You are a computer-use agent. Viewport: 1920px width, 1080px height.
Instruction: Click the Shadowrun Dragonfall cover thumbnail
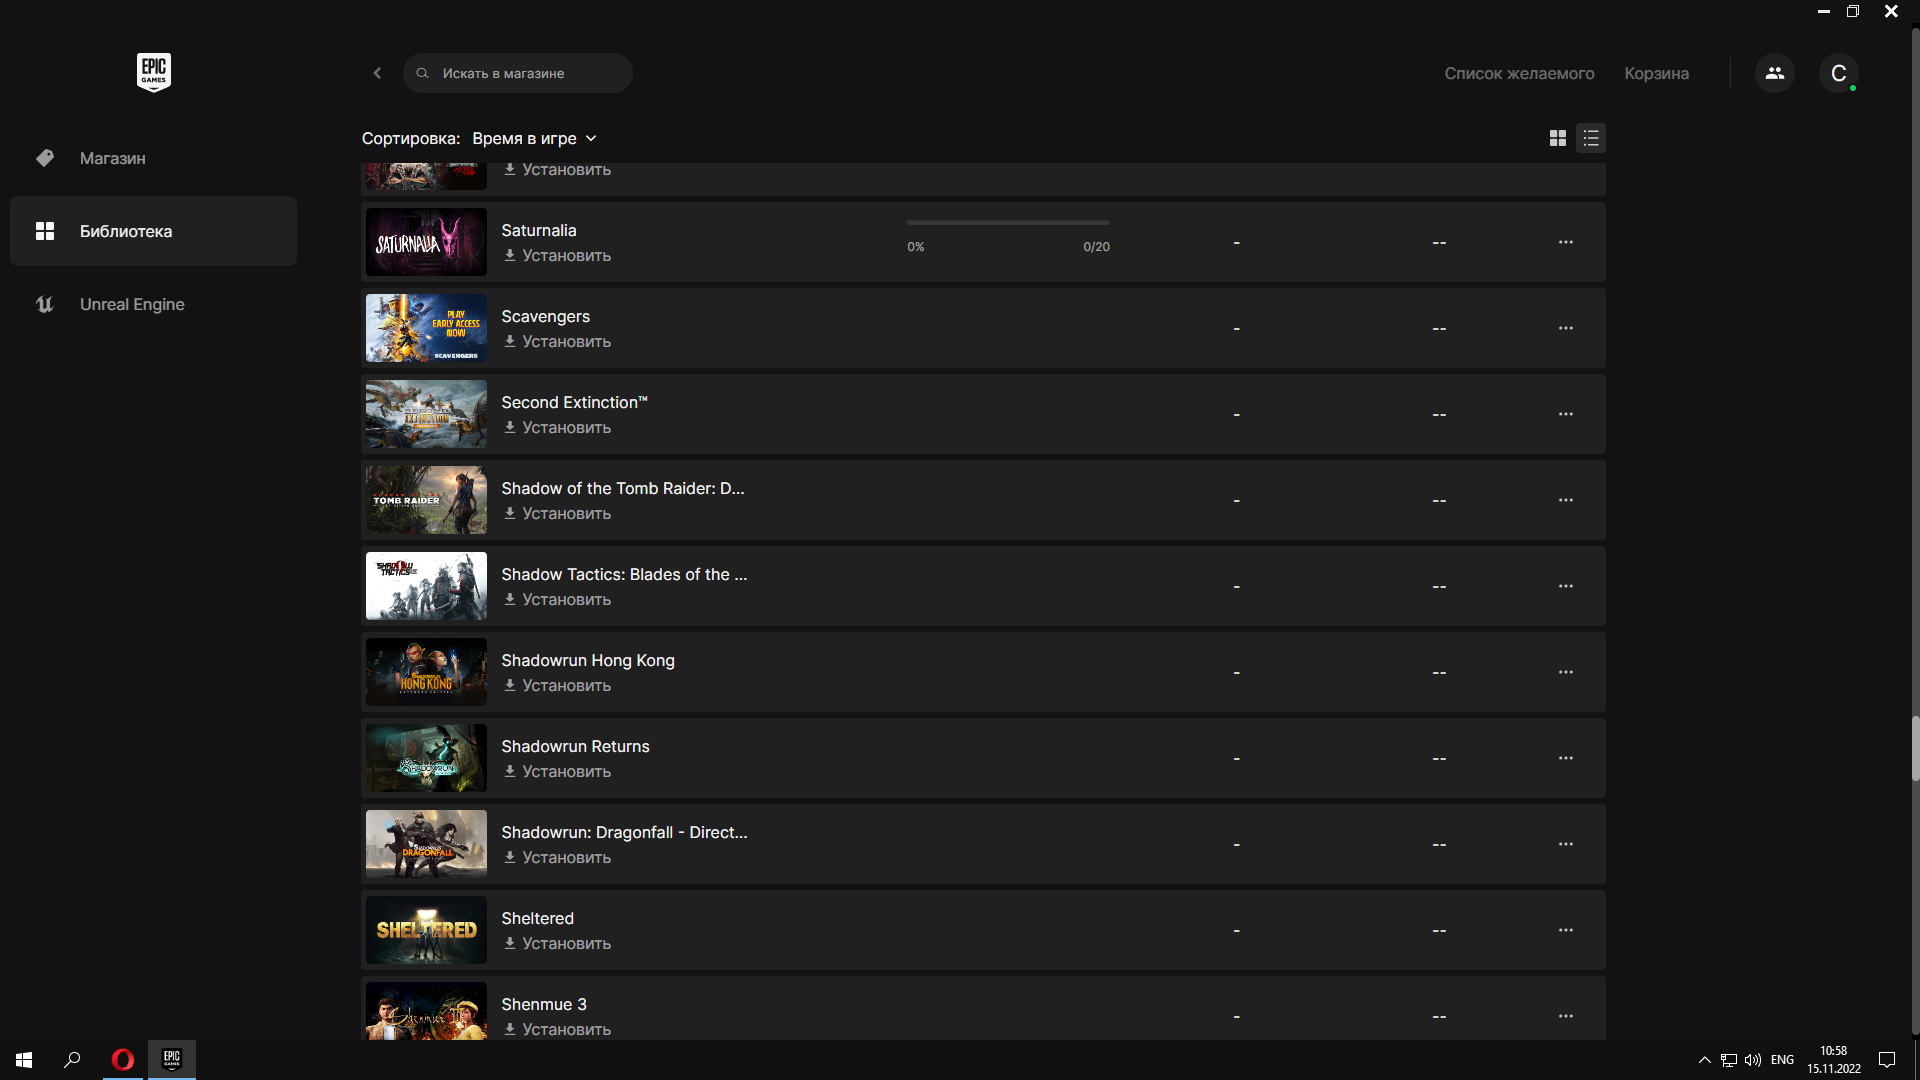426,844
